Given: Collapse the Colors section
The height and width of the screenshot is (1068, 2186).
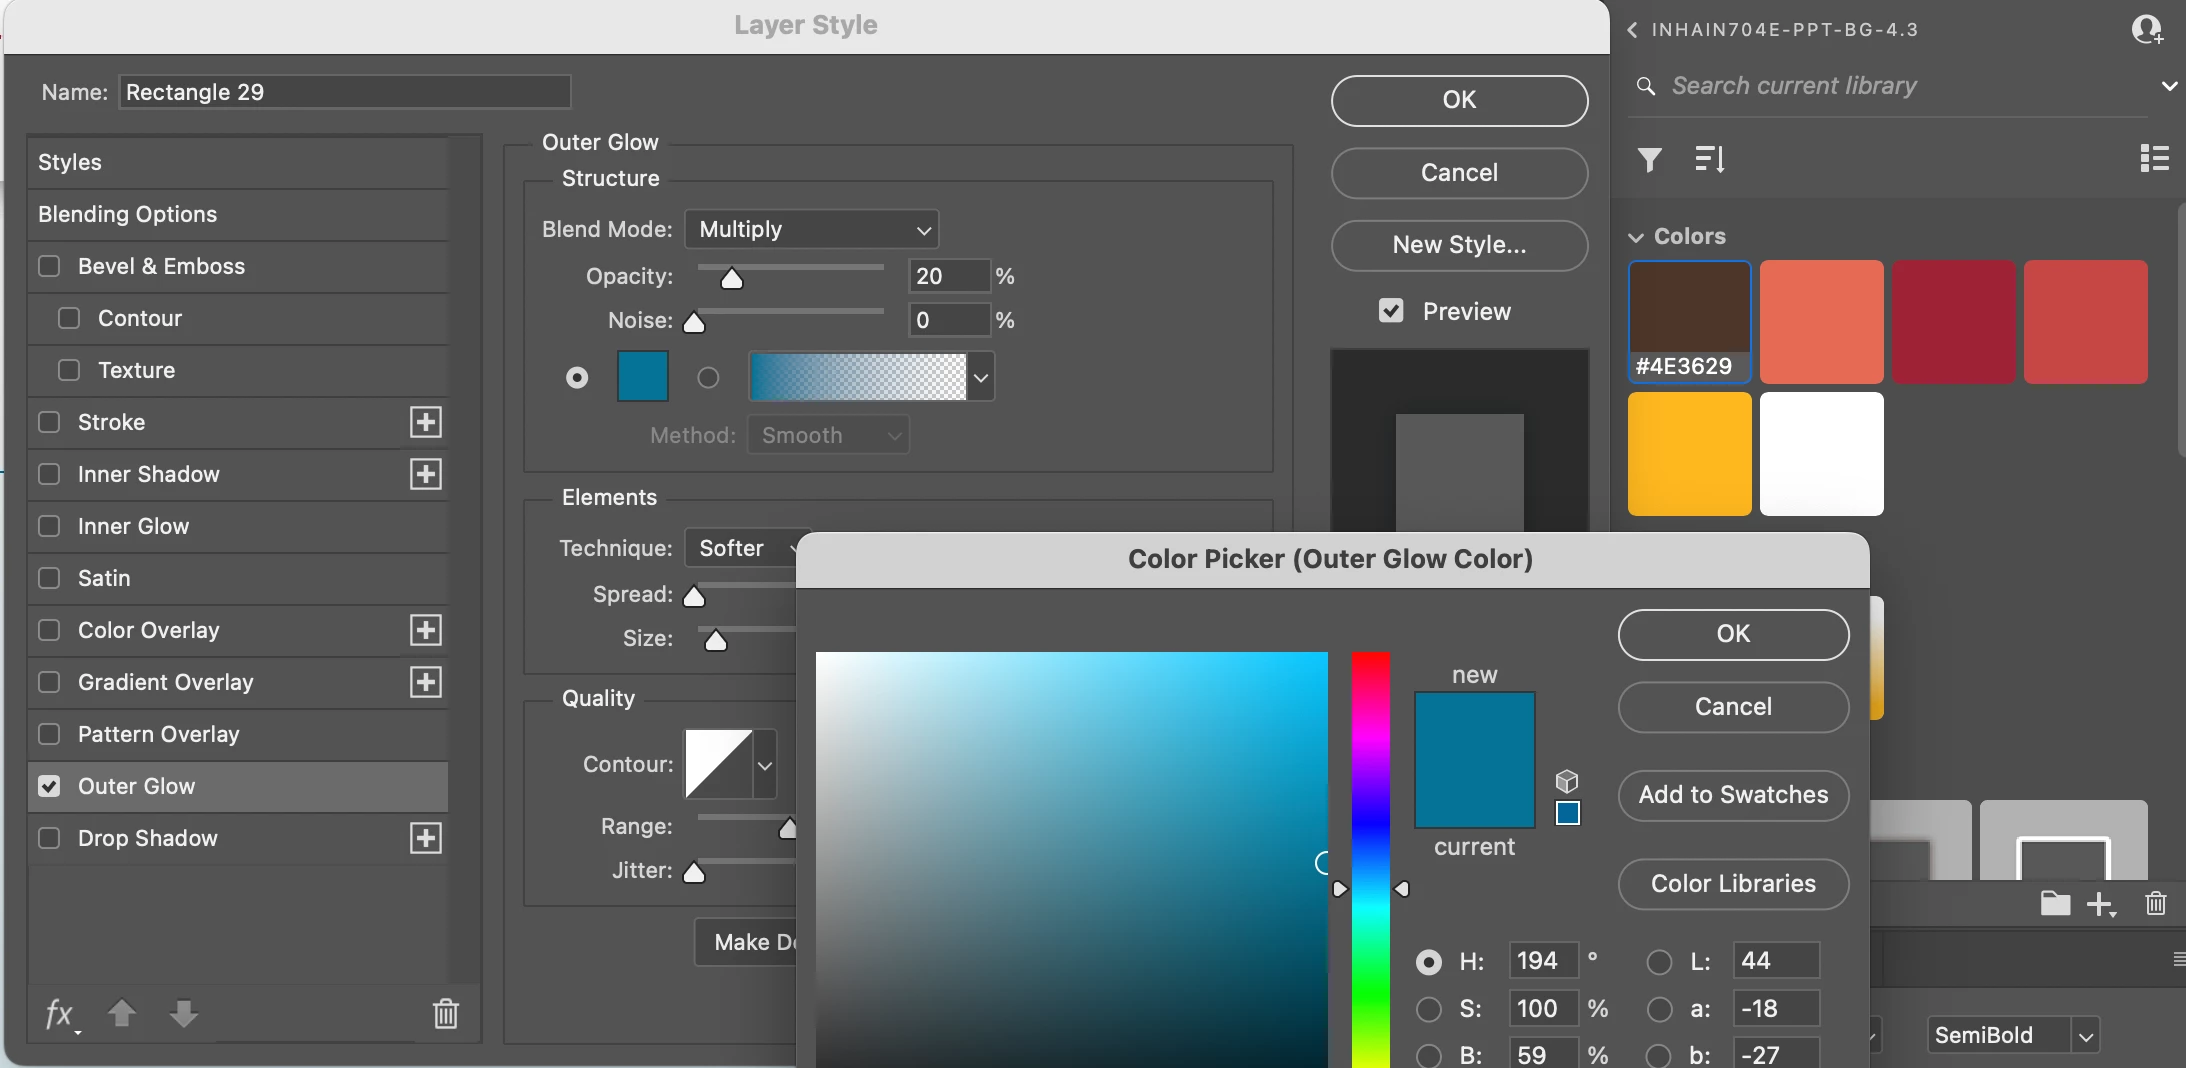Looking at the screenshot, I should [1636, 237].
